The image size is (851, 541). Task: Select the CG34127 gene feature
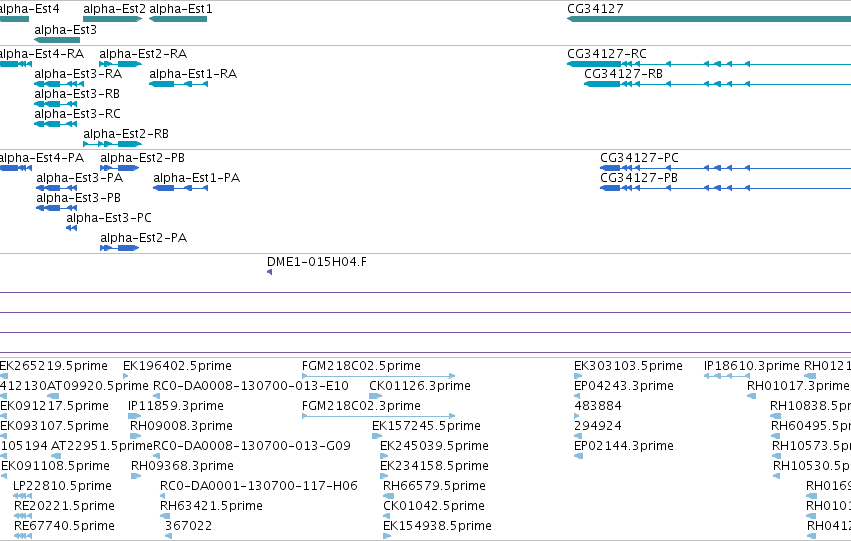pyautogui.click(x=709, y=19)
